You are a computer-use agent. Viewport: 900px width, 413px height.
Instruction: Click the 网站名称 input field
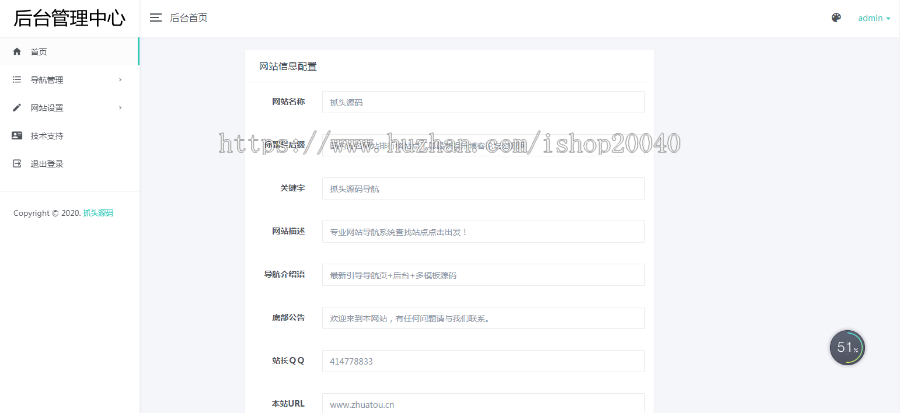coord(483,102)
